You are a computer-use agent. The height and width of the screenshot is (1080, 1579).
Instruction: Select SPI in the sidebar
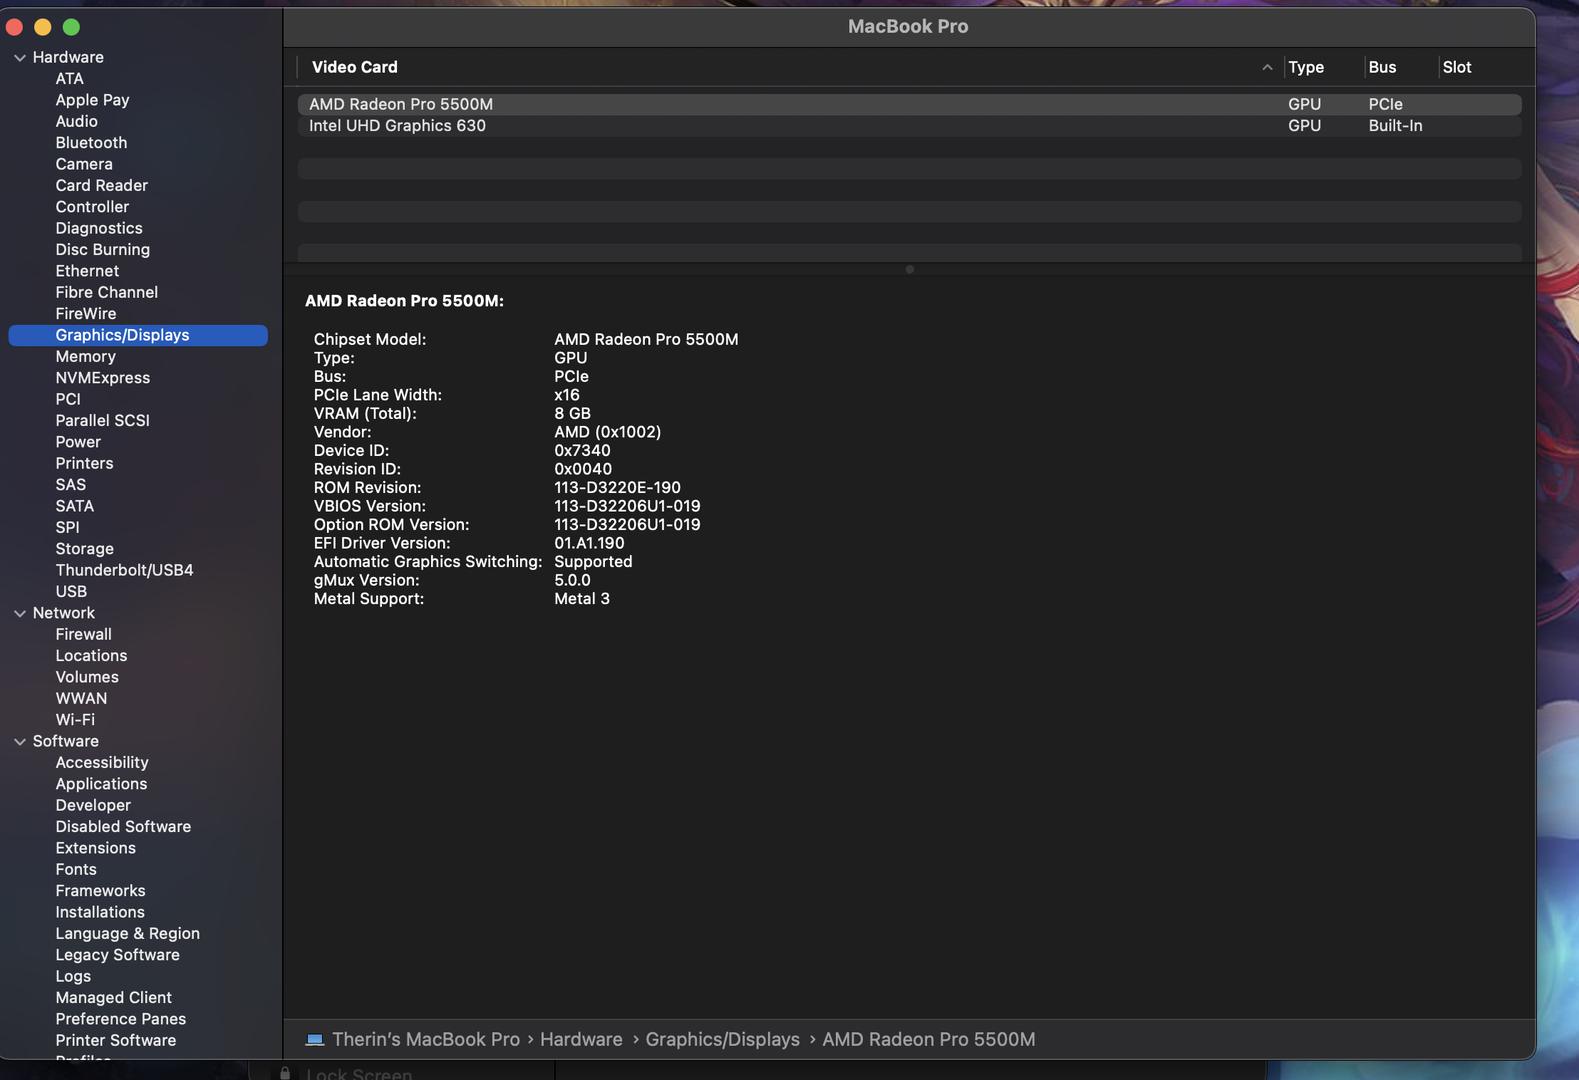(67, 527)
